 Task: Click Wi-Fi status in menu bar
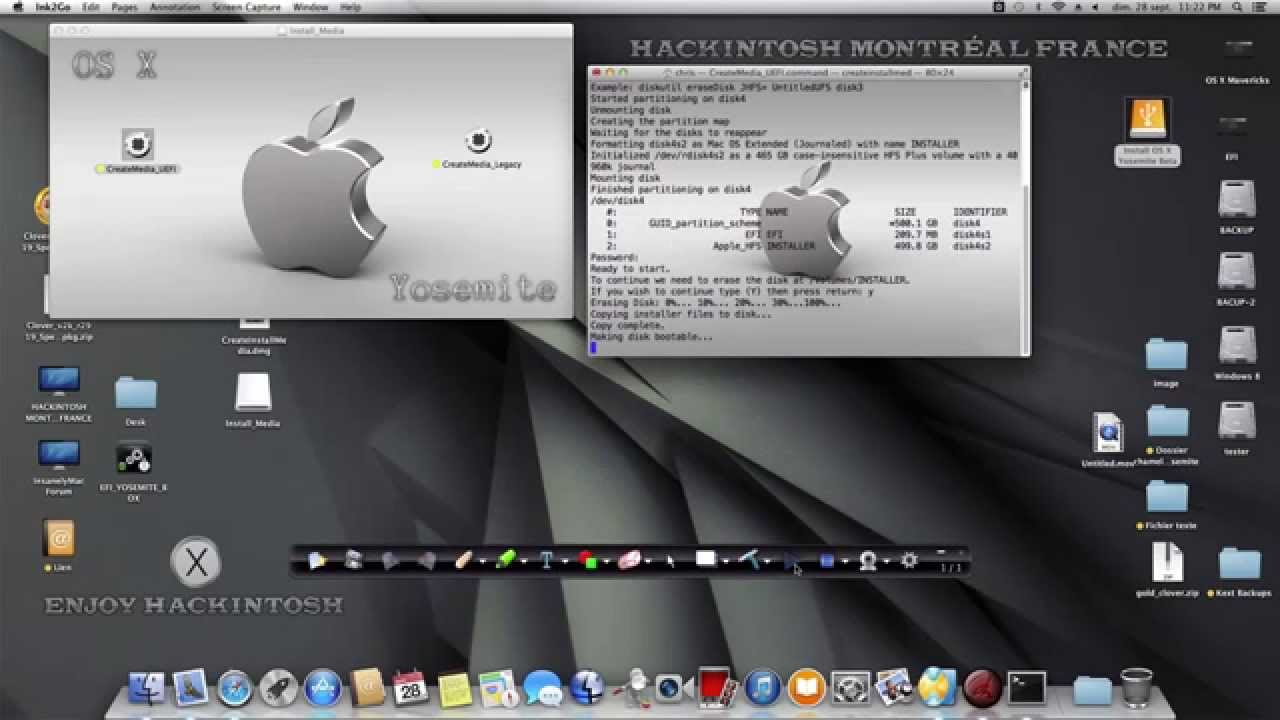click(1057, 7)
